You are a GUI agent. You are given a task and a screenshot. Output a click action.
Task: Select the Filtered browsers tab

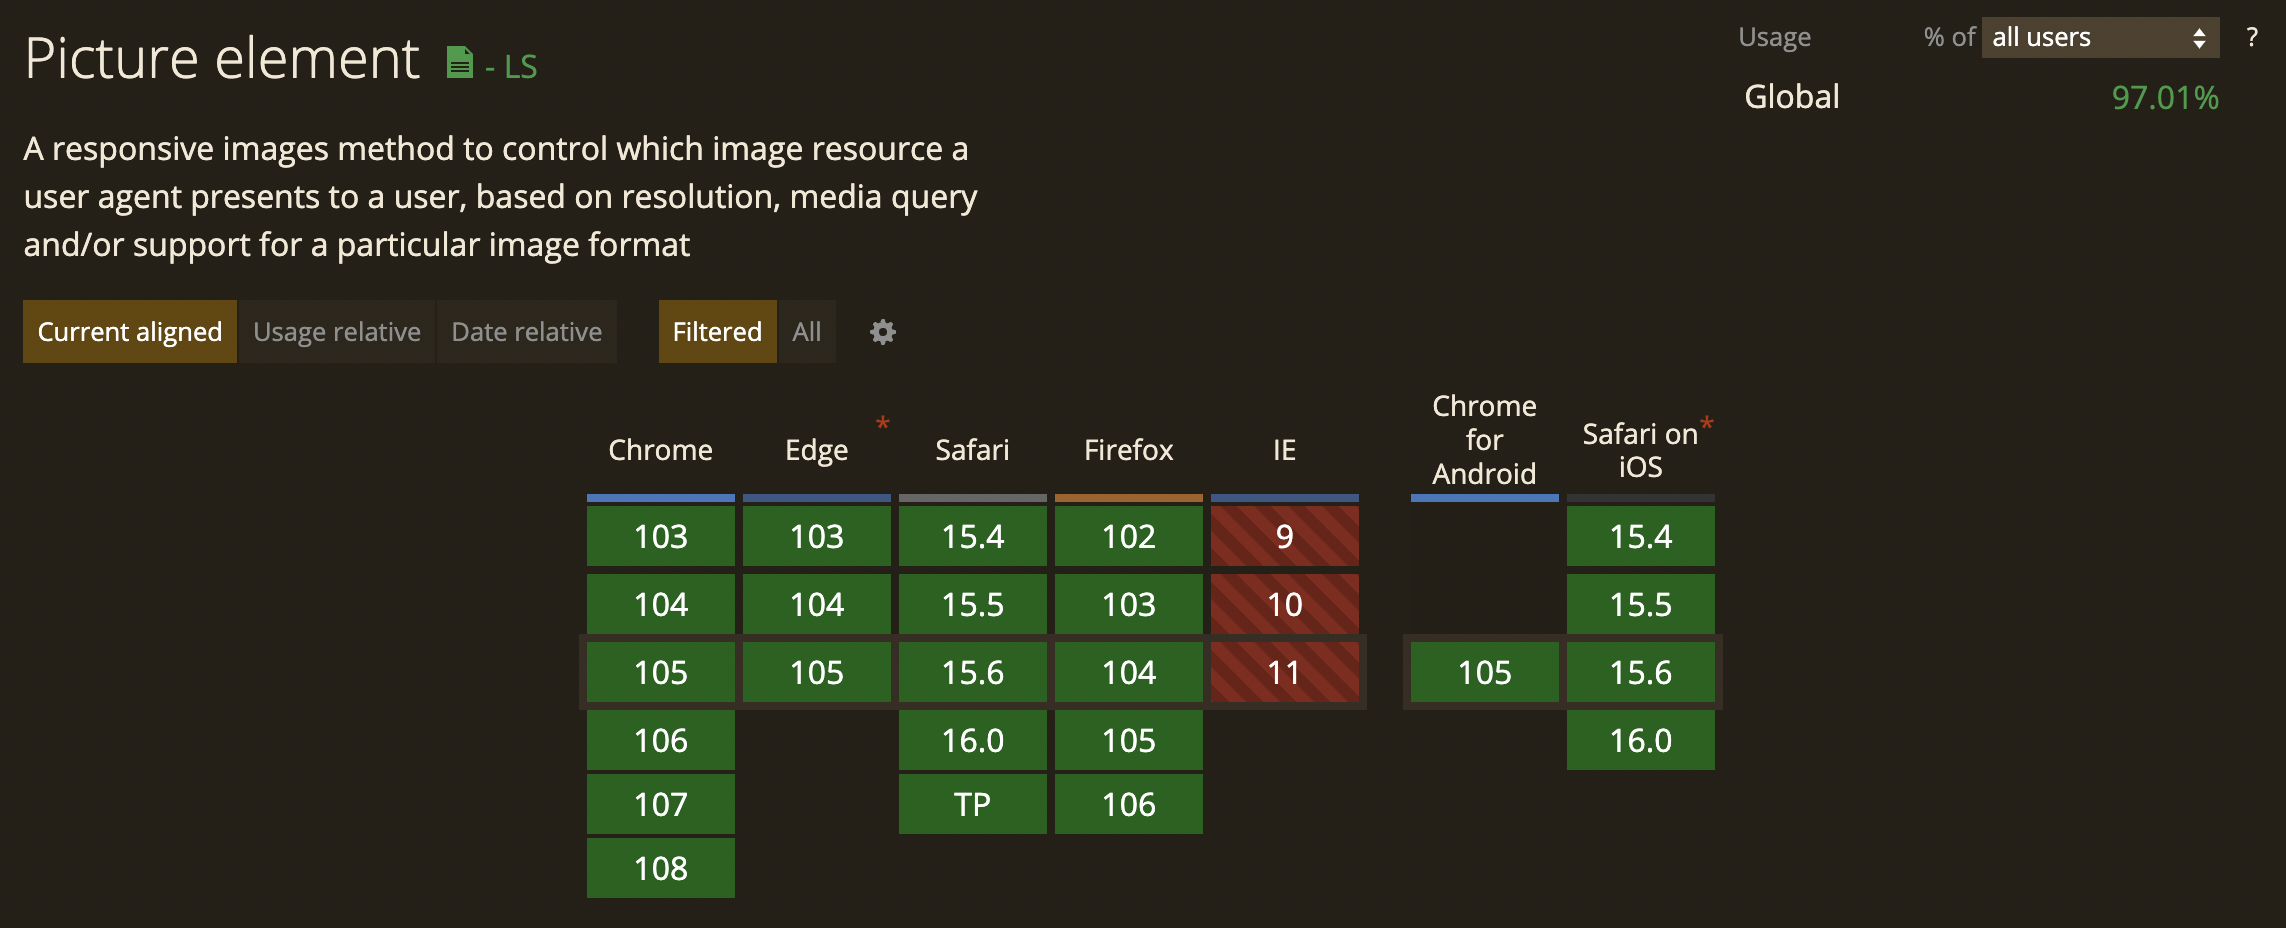pos(717,332)
